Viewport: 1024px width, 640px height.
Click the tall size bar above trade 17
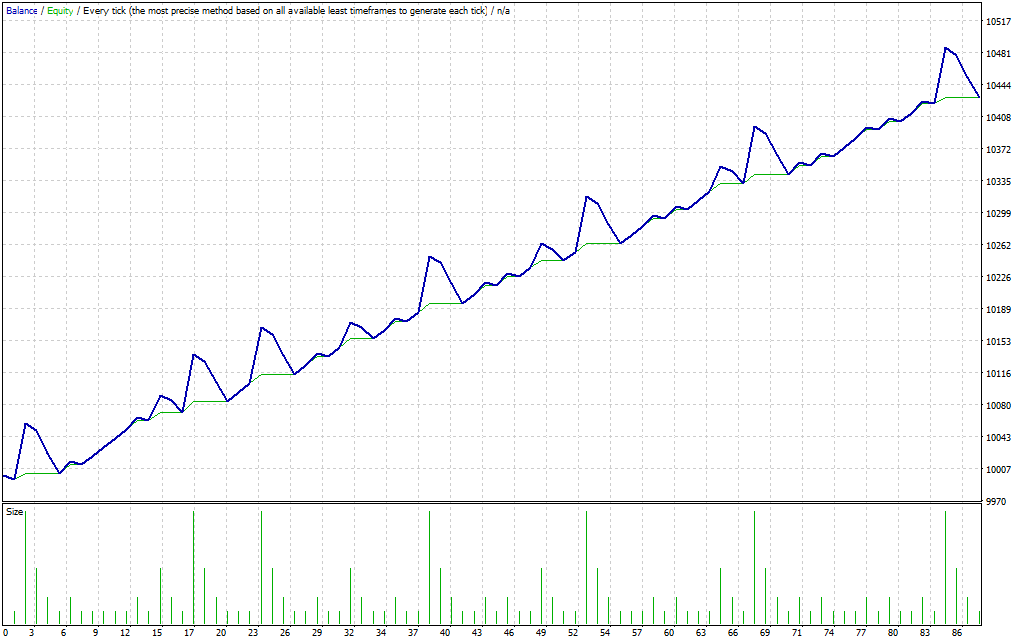tap(193, 560)
